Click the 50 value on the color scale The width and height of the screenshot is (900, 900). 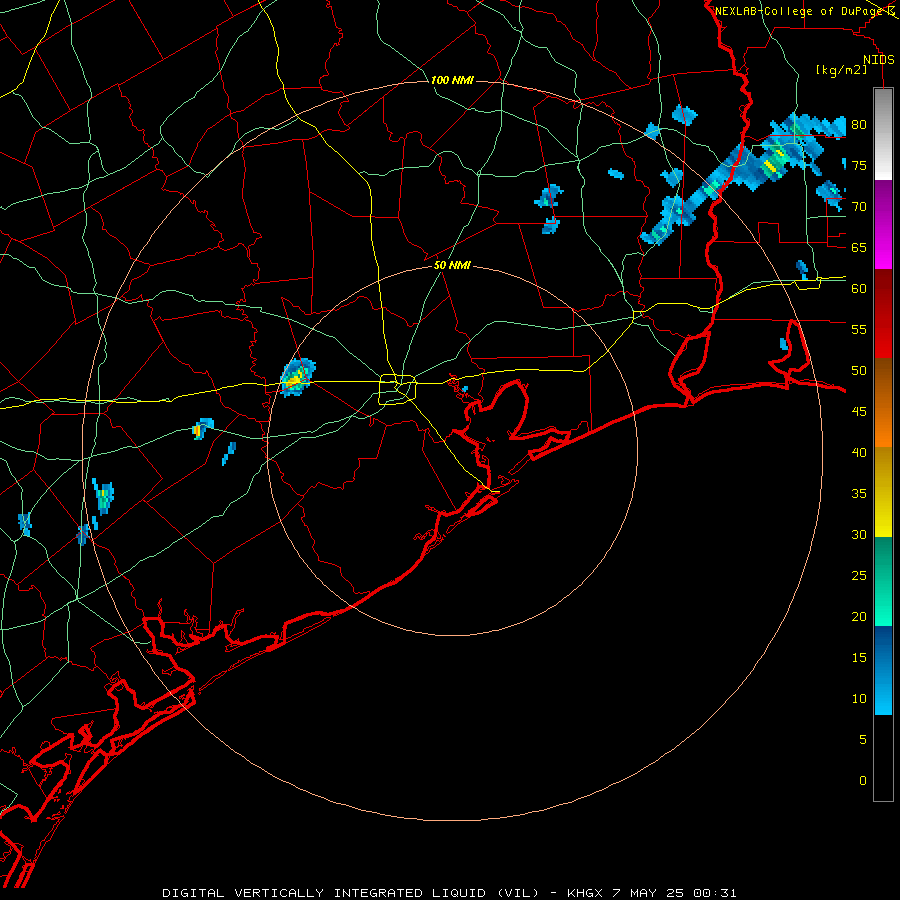tap(859, 371)
